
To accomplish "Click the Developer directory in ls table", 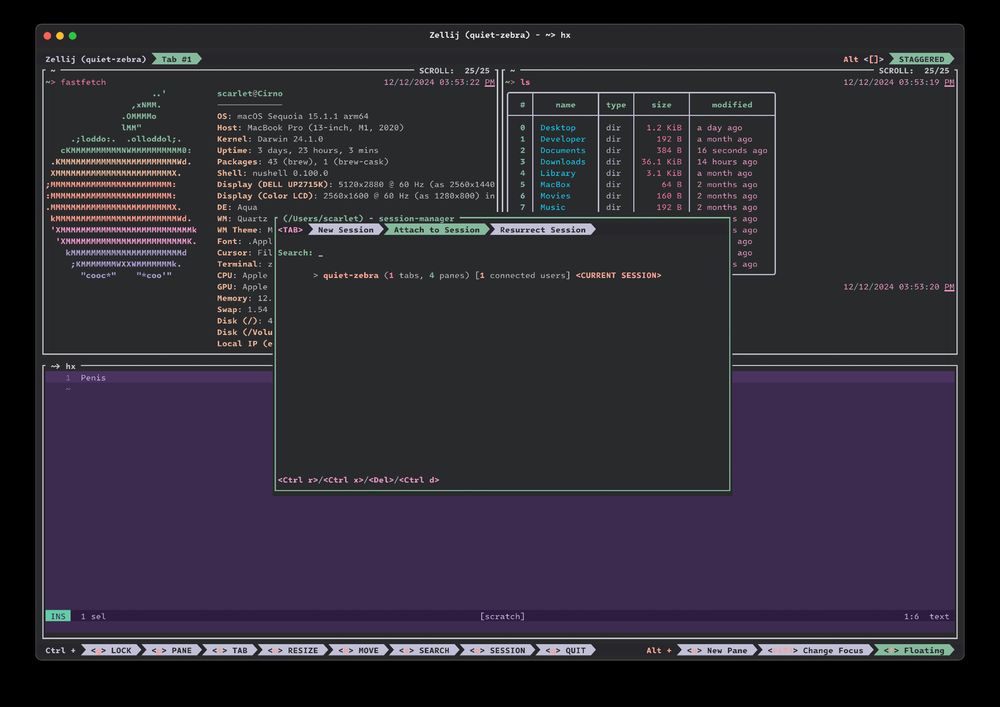I will 562,139.
